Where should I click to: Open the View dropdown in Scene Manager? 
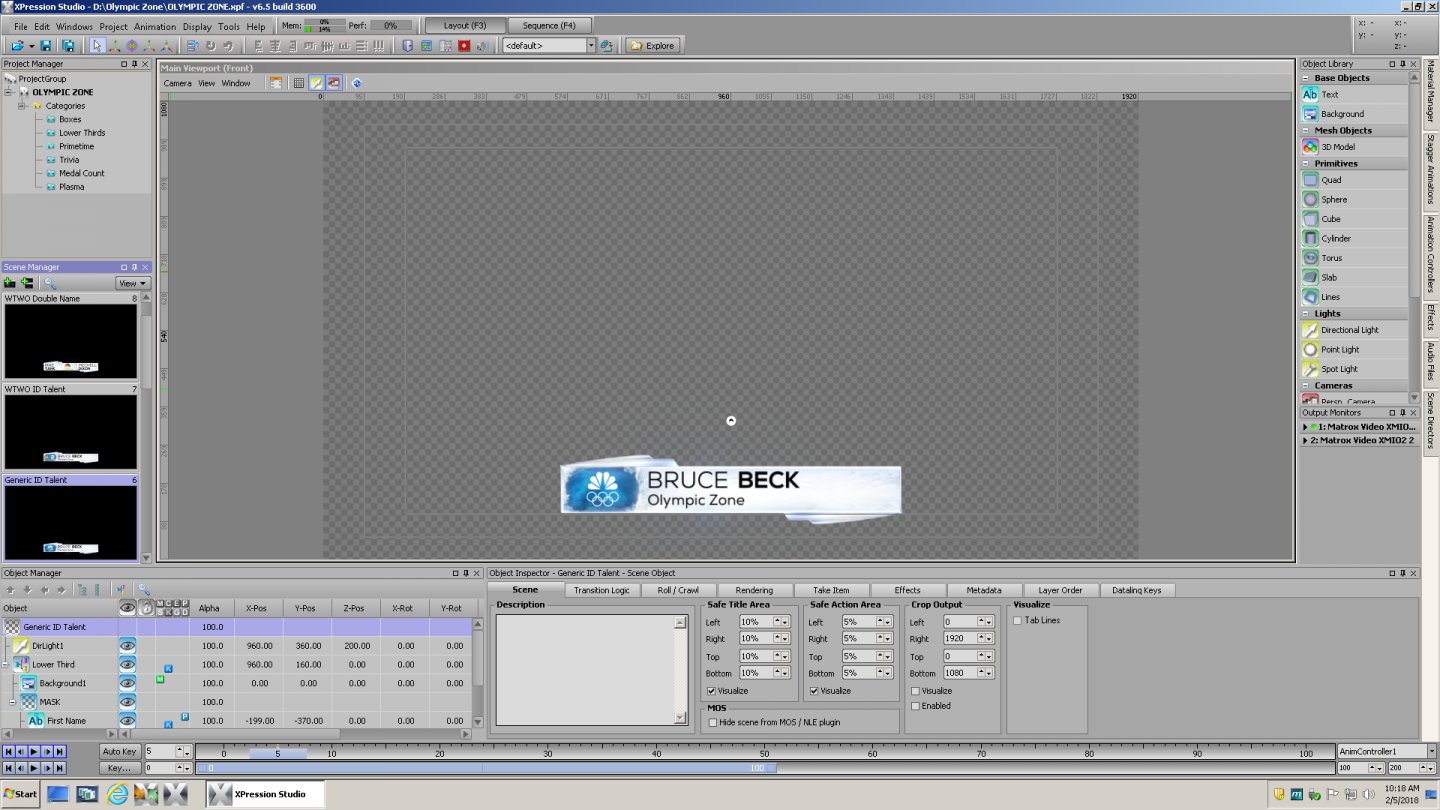pos(132,283)
